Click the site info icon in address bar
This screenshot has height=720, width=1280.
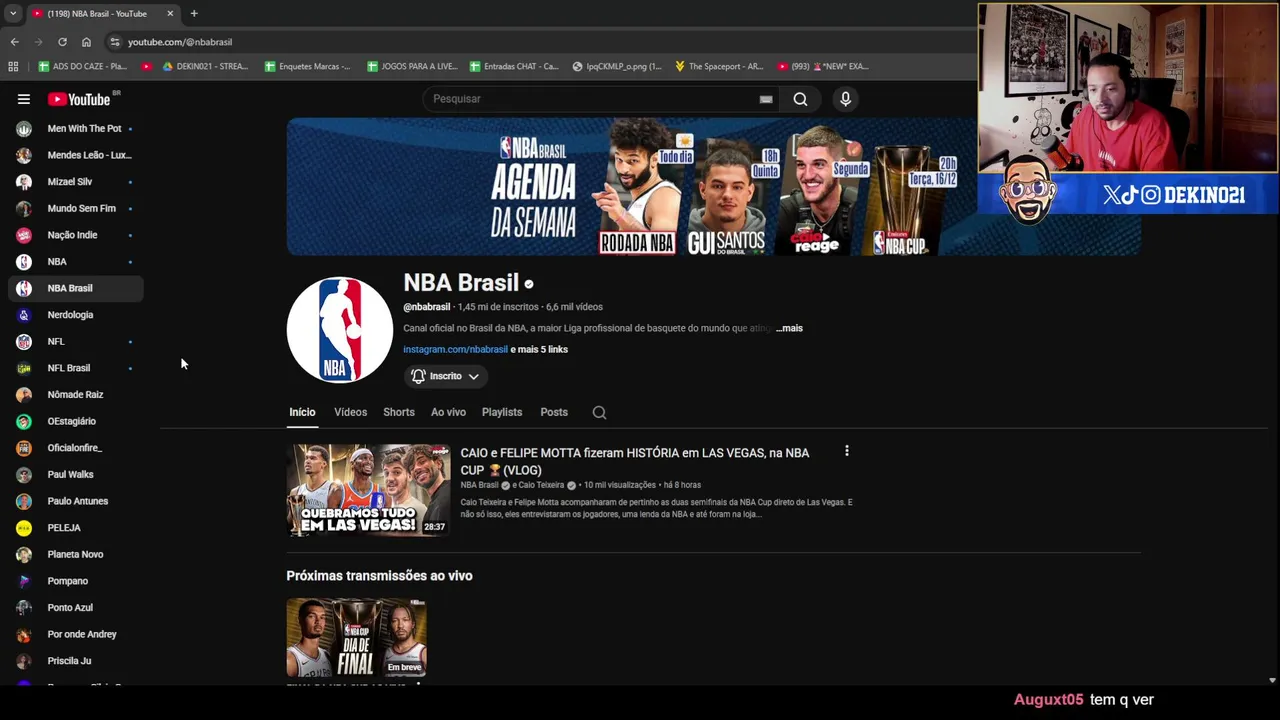click(115, 42)
